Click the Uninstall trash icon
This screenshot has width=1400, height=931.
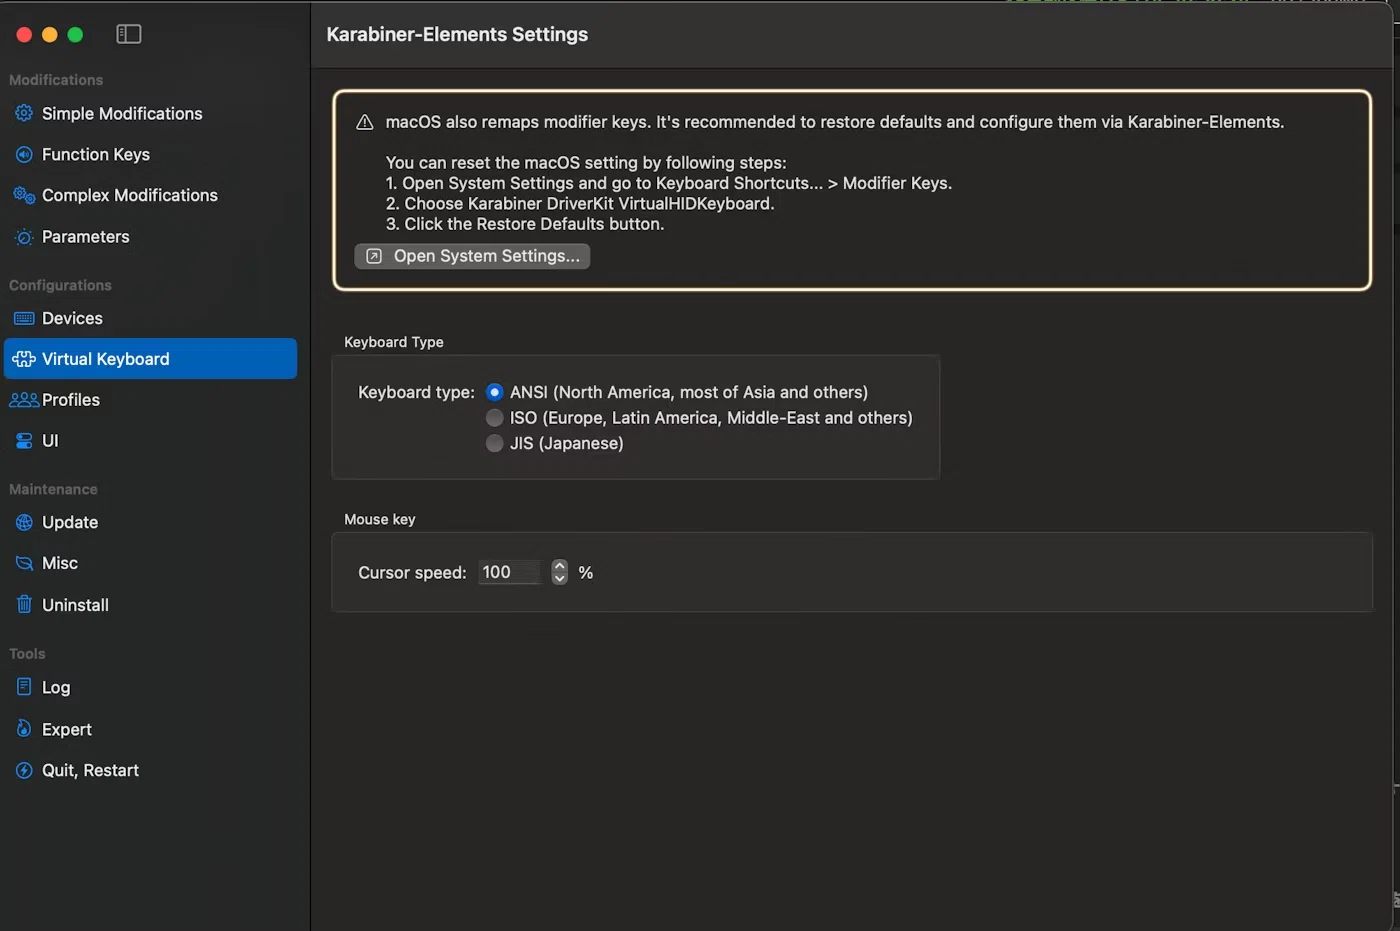(x=24, y=605)
